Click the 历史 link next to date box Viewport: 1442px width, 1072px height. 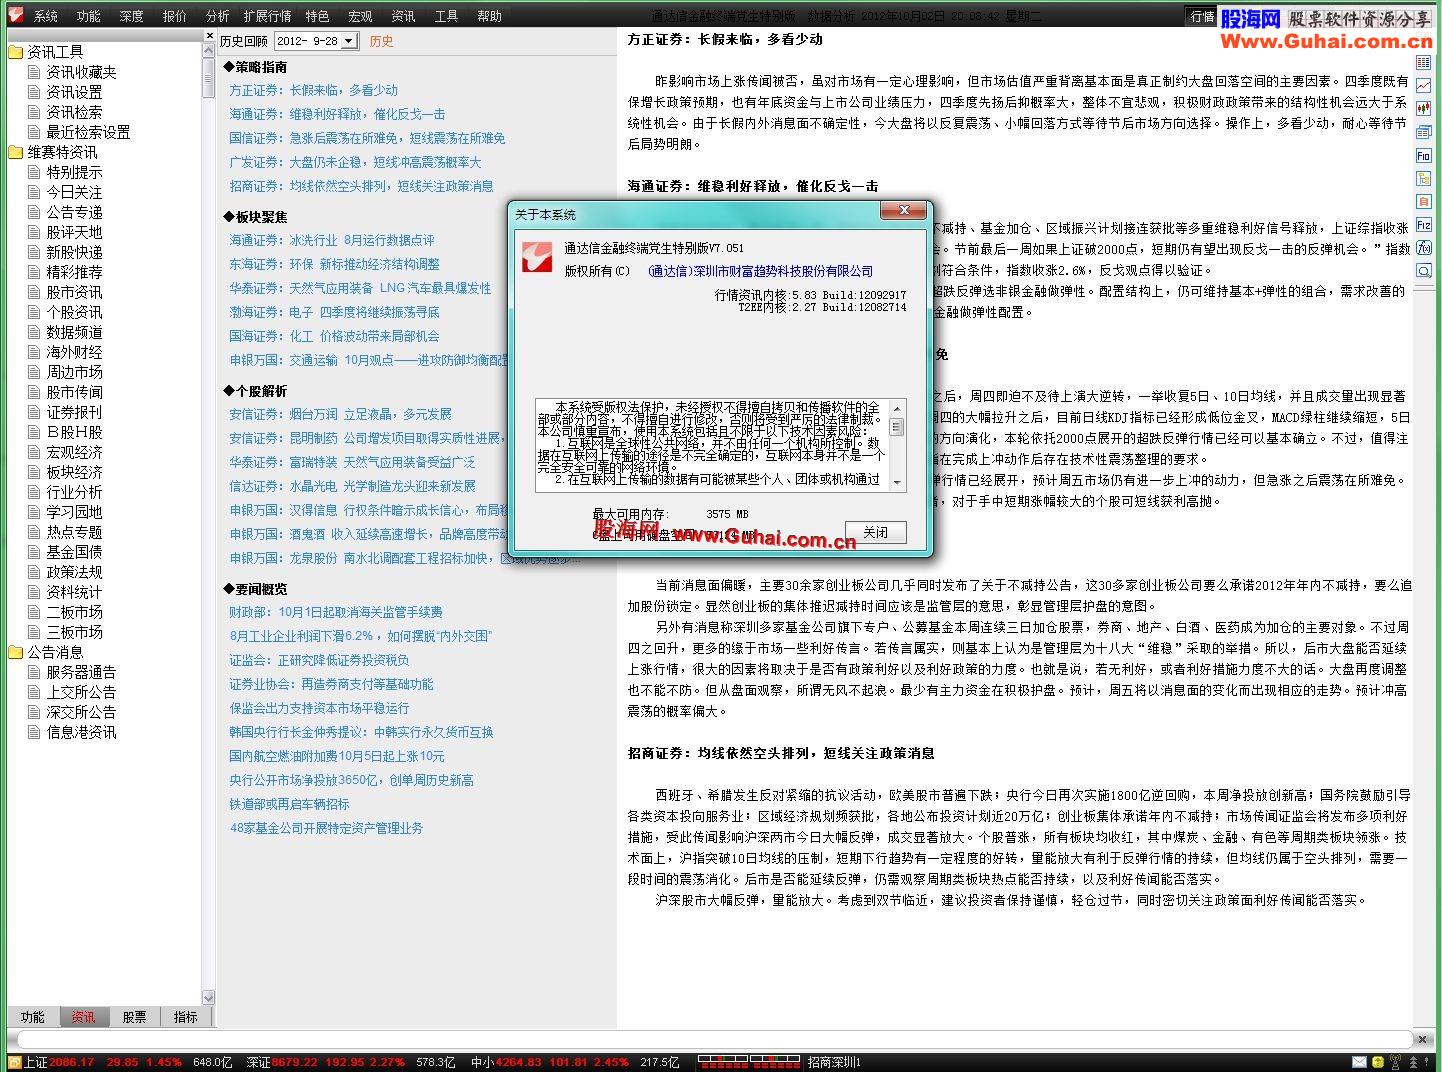382,41
